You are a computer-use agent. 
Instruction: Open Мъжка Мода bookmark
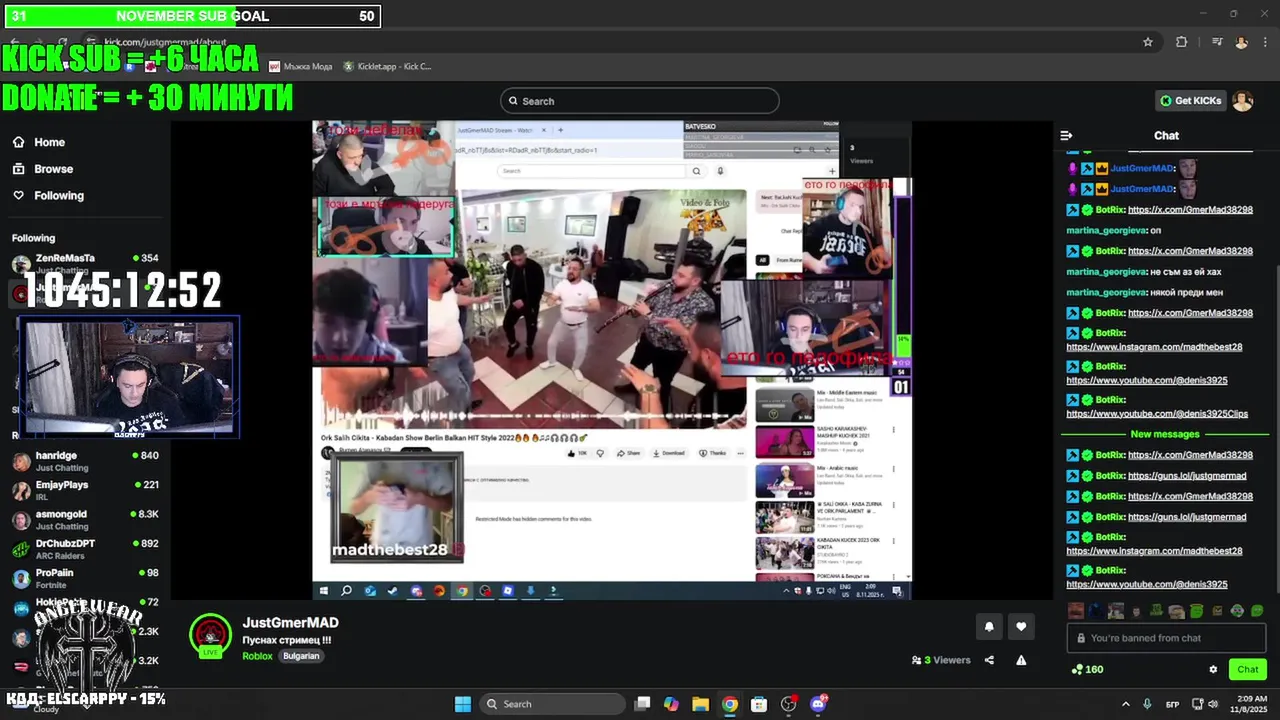[x=301, y=67]
